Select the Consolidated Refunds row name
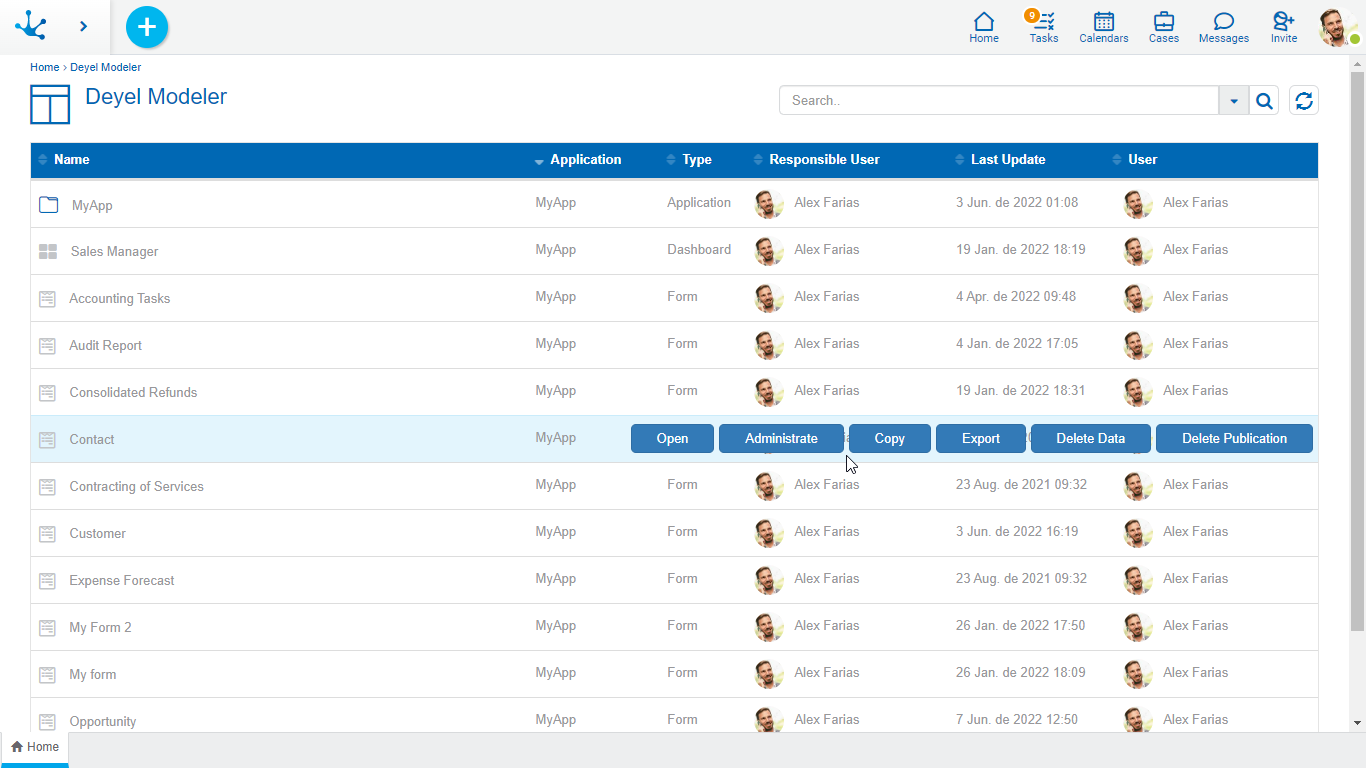 133,393
